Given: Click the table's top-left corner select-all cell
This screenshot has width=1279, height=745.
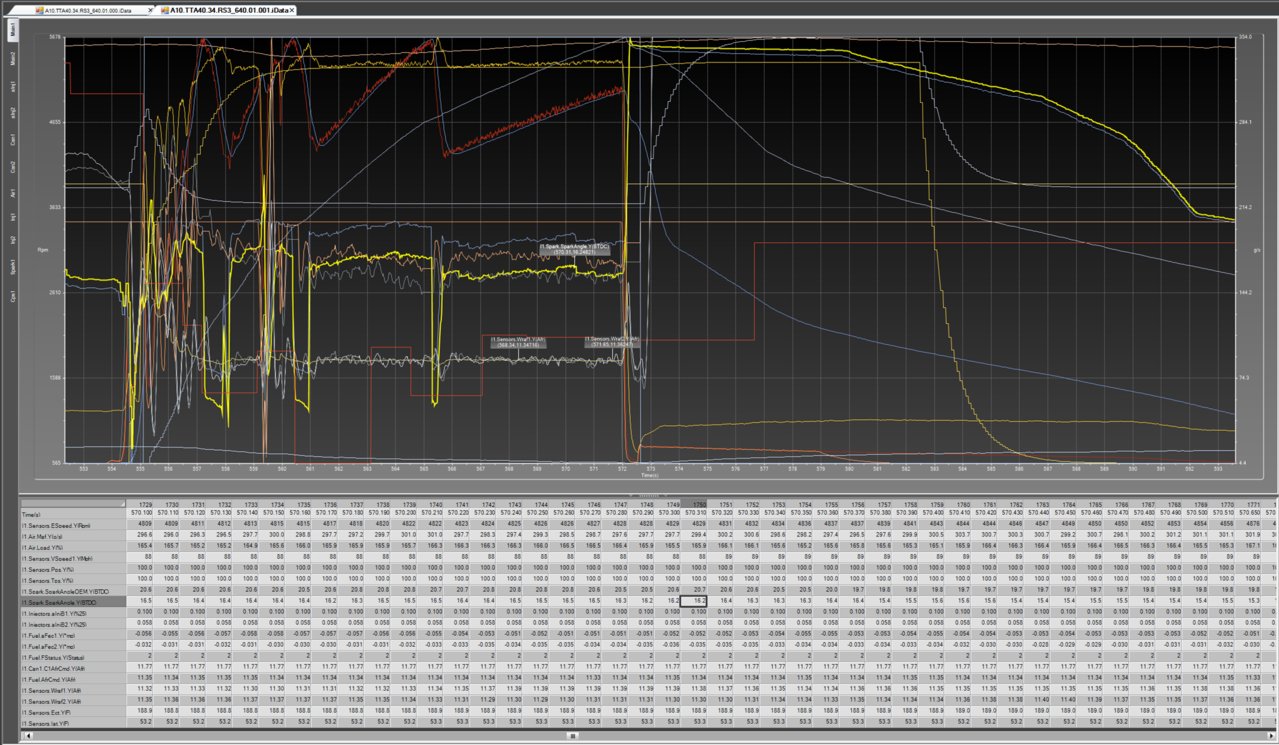Looking at the screenshot, I should (72, 504).
